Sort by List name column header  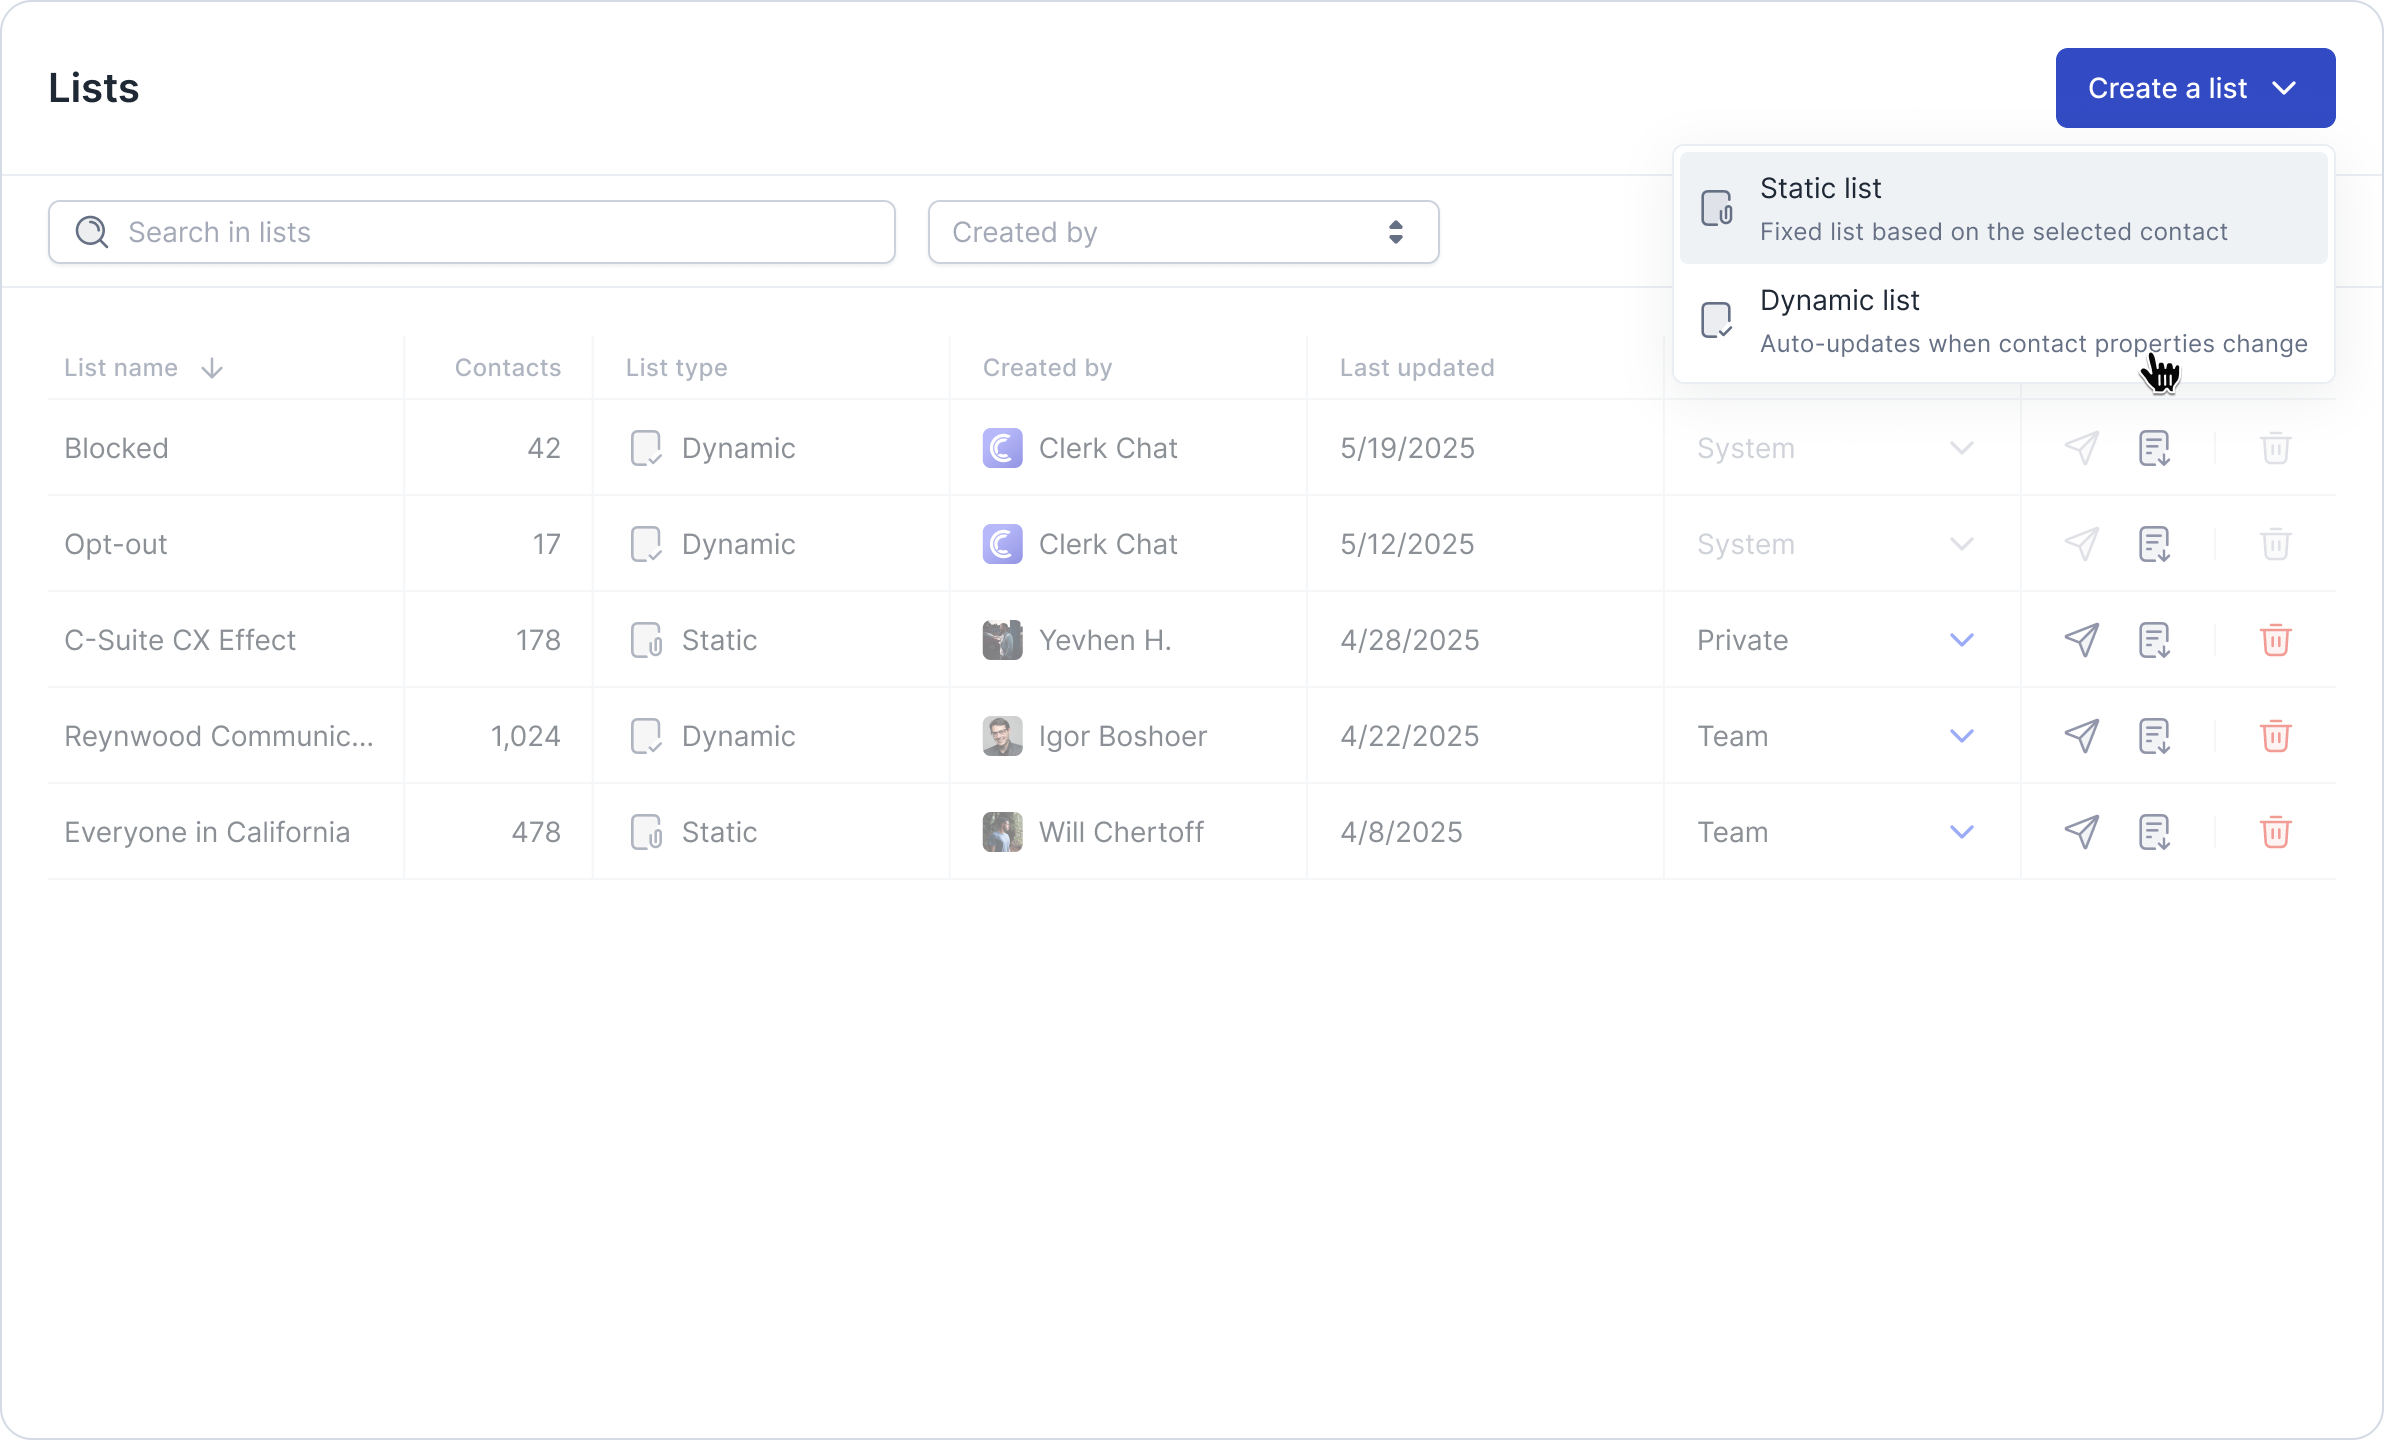coord(121,368)
